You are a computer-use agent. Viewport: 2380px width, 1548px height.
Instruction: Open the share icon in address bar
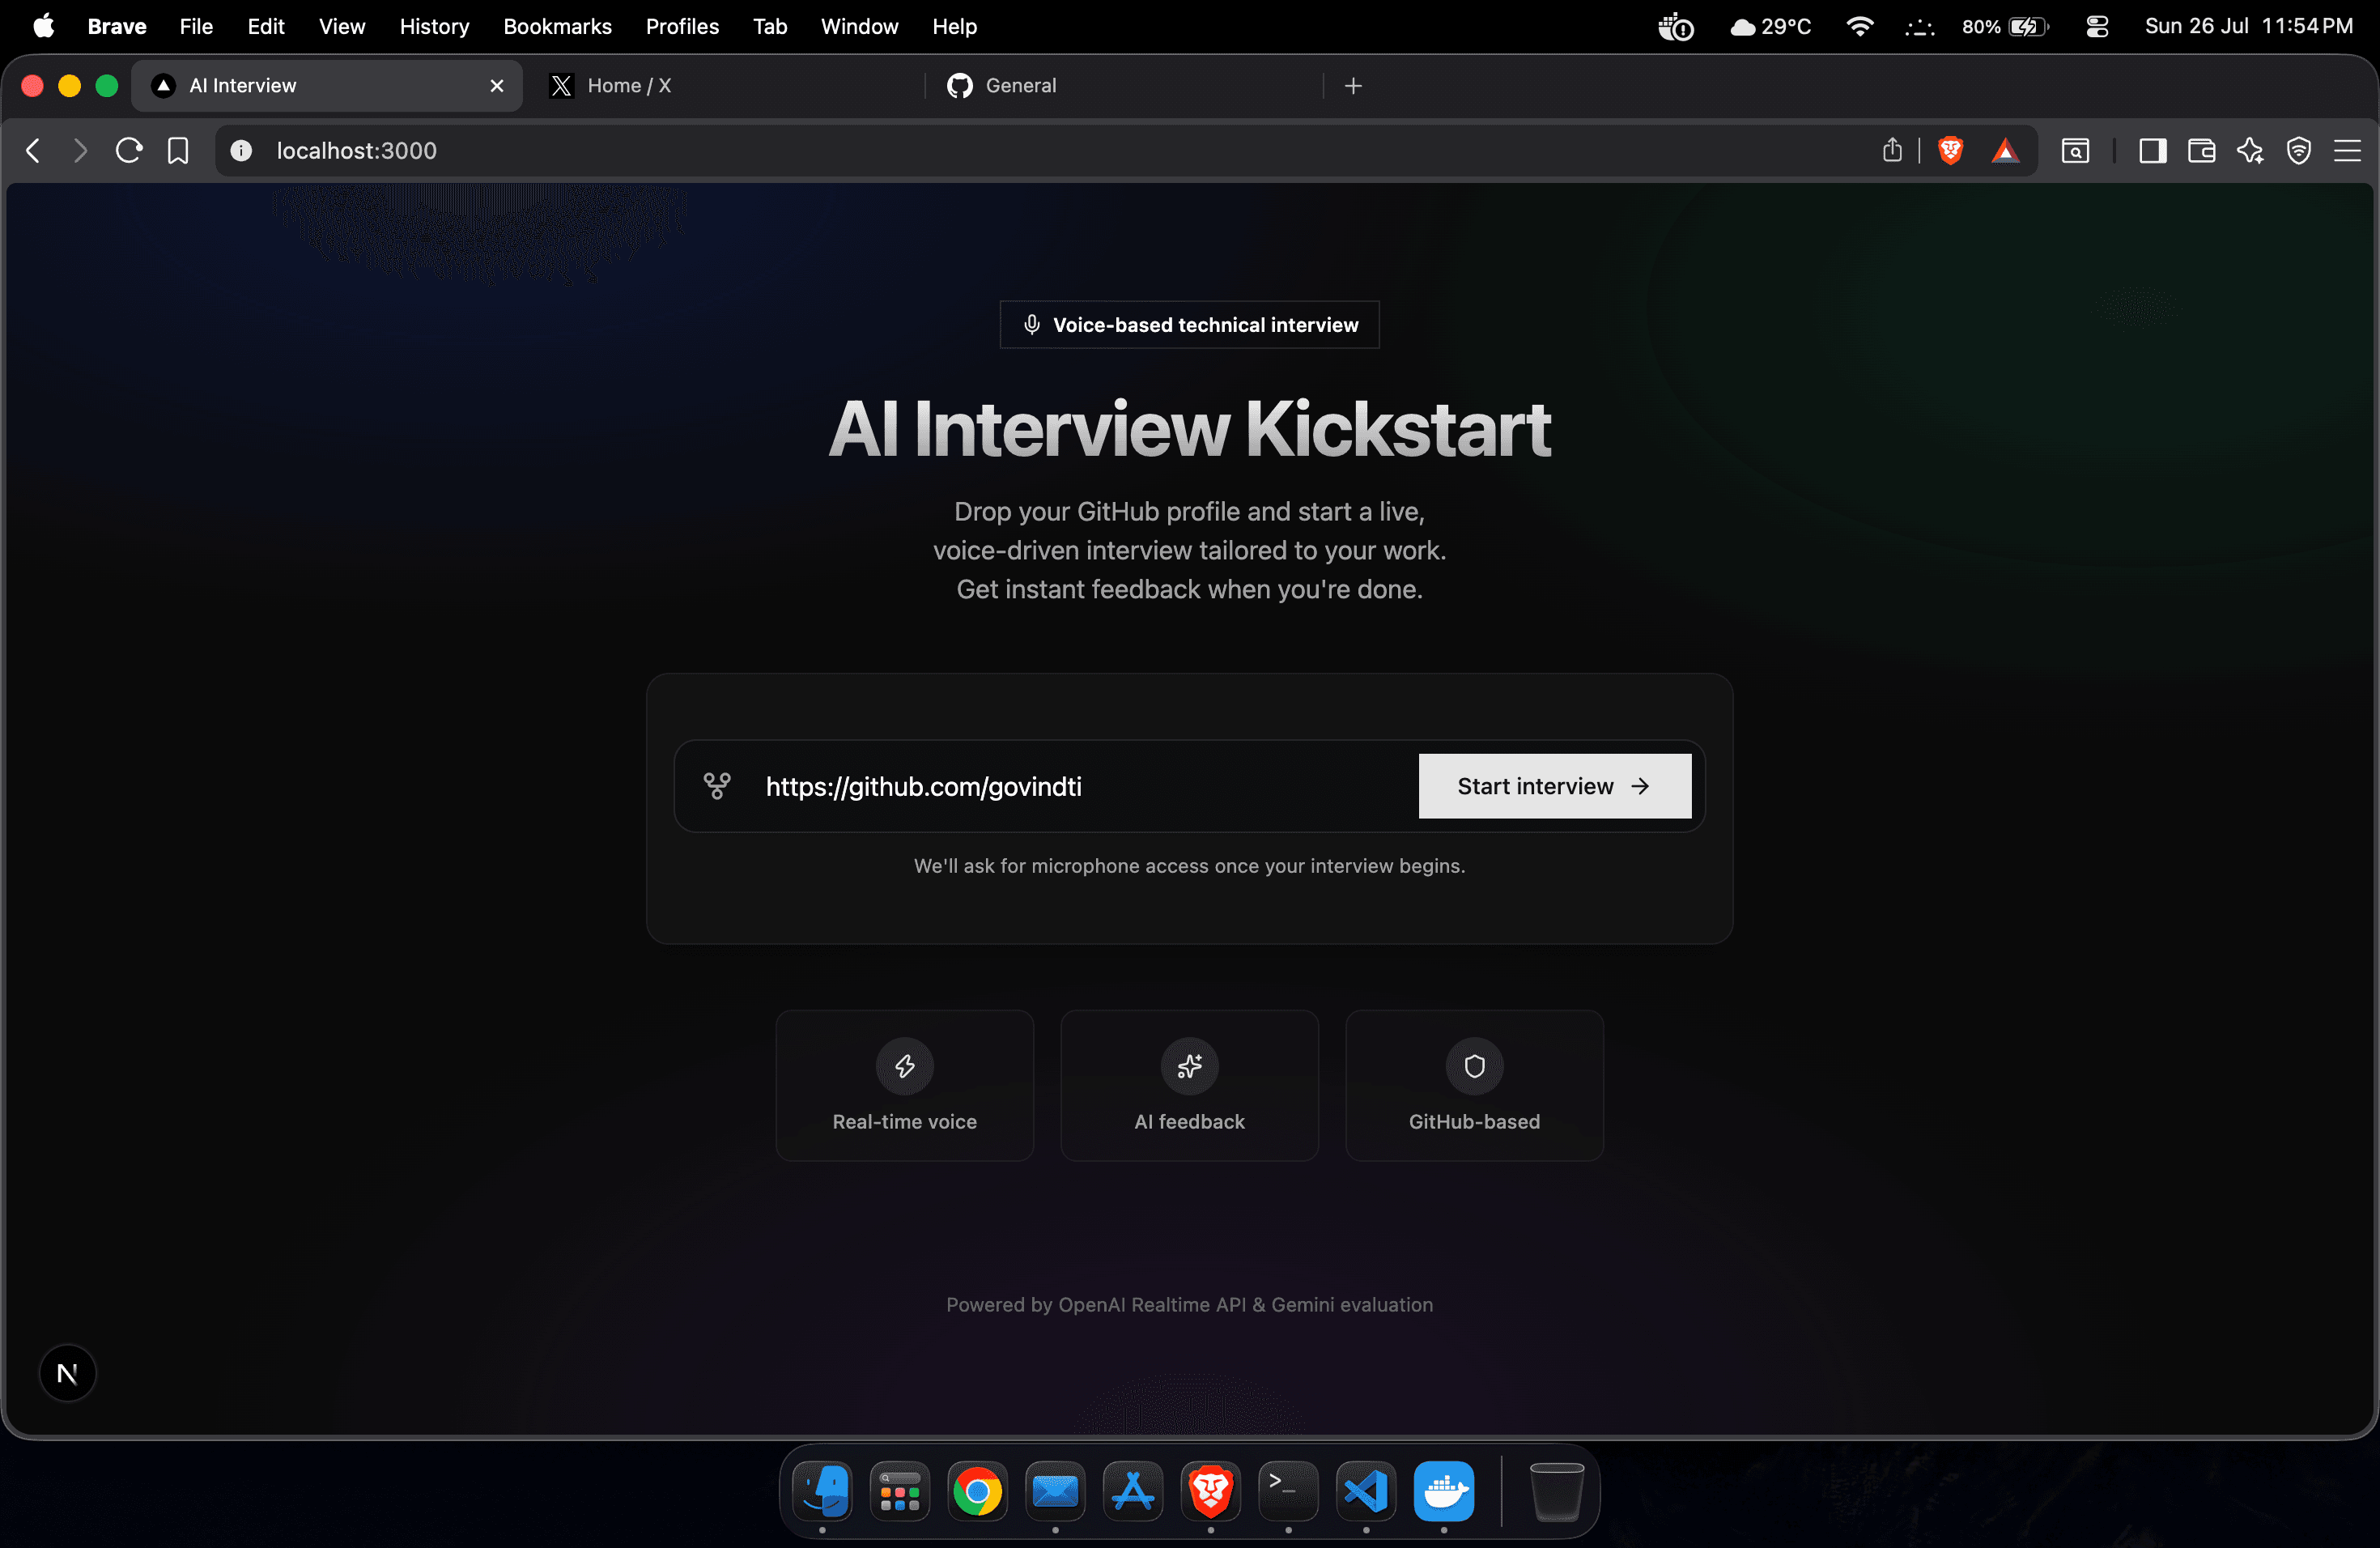pyautogui.click(x=1892, y=151)
